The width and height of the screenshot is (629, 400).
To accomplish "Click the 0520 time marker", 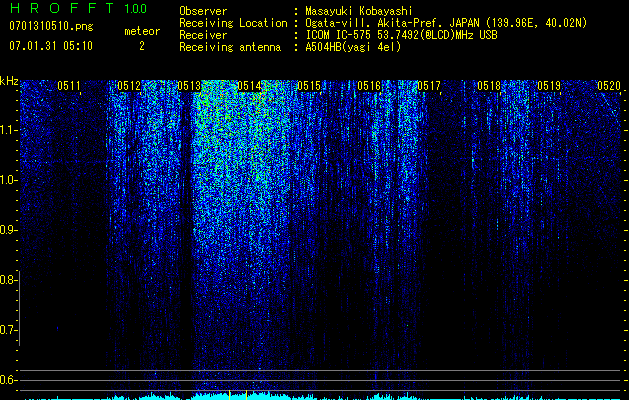I will coord(609,86).
